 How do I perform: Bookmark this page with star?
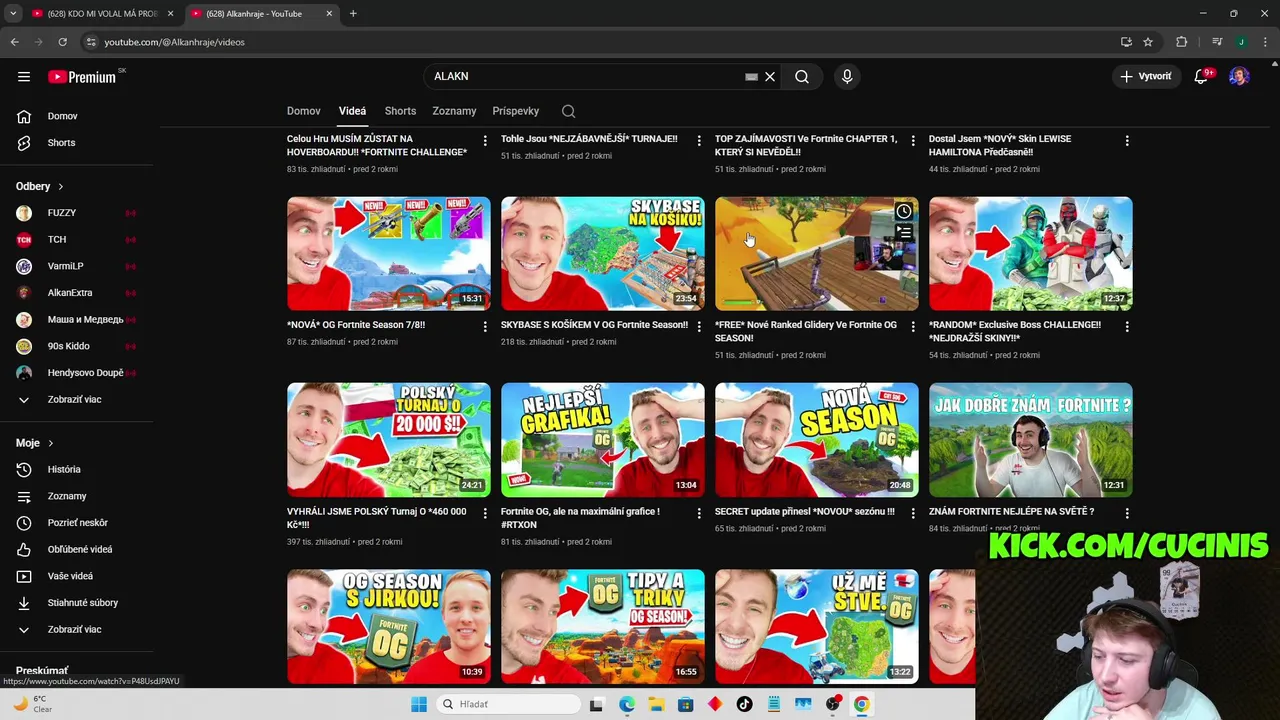[x=1148, y=42]
